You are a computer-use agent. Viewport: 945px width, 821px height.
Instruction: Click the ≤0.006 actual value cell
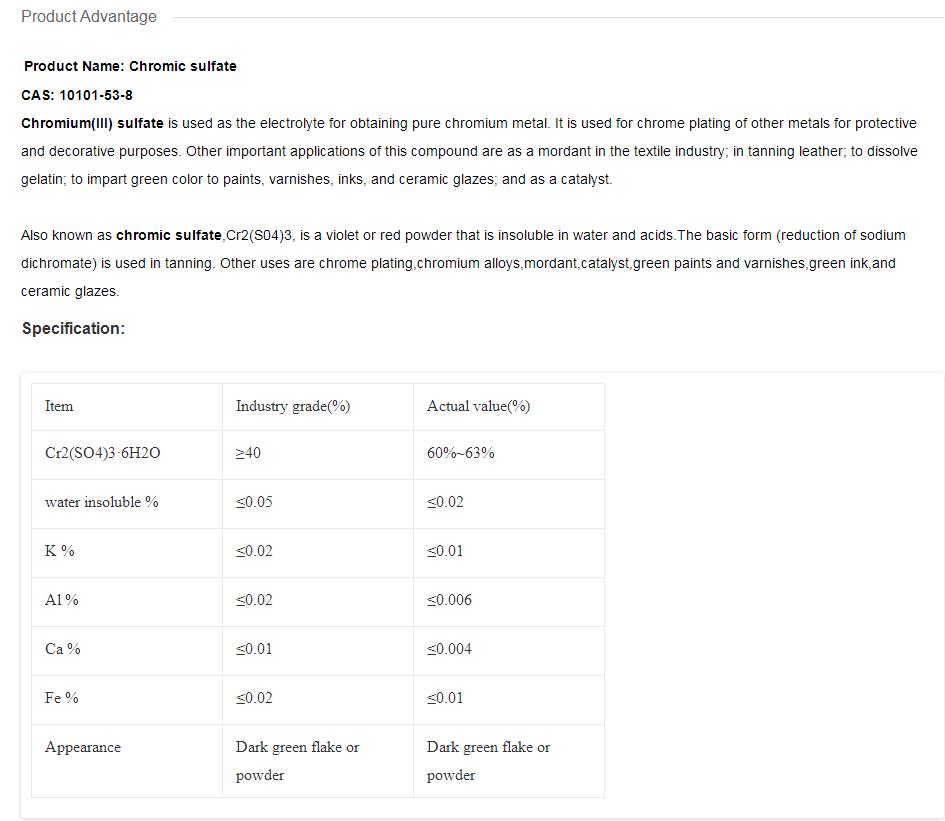pyautogui.click(x=509, y=602)
